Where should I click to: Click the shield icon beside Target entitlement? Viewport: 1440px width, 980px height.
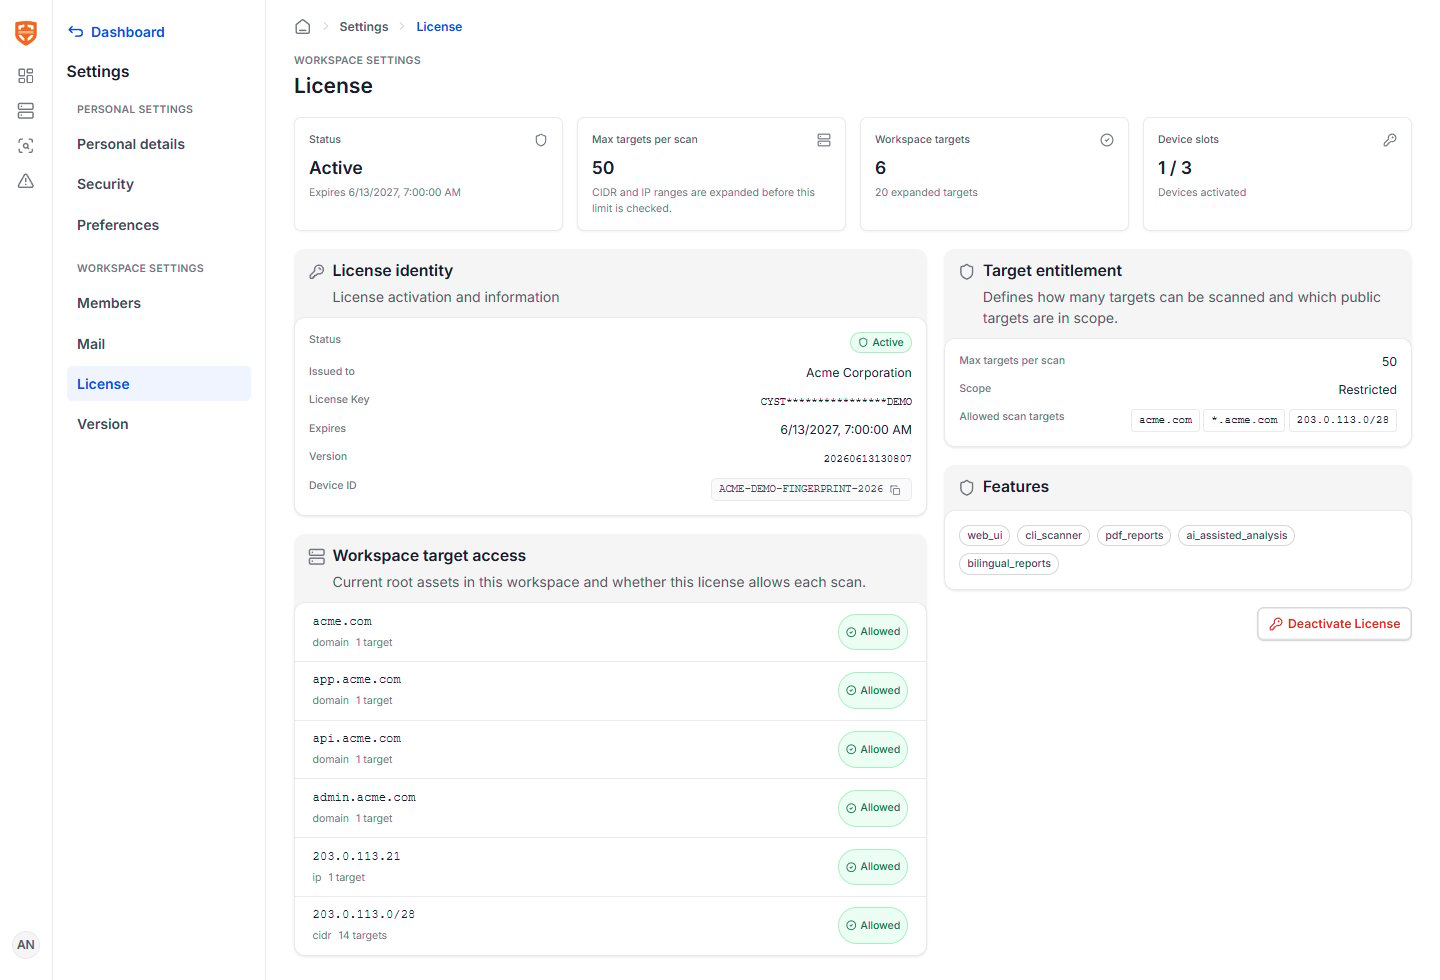pyautogui.click(x=967, y=272)
